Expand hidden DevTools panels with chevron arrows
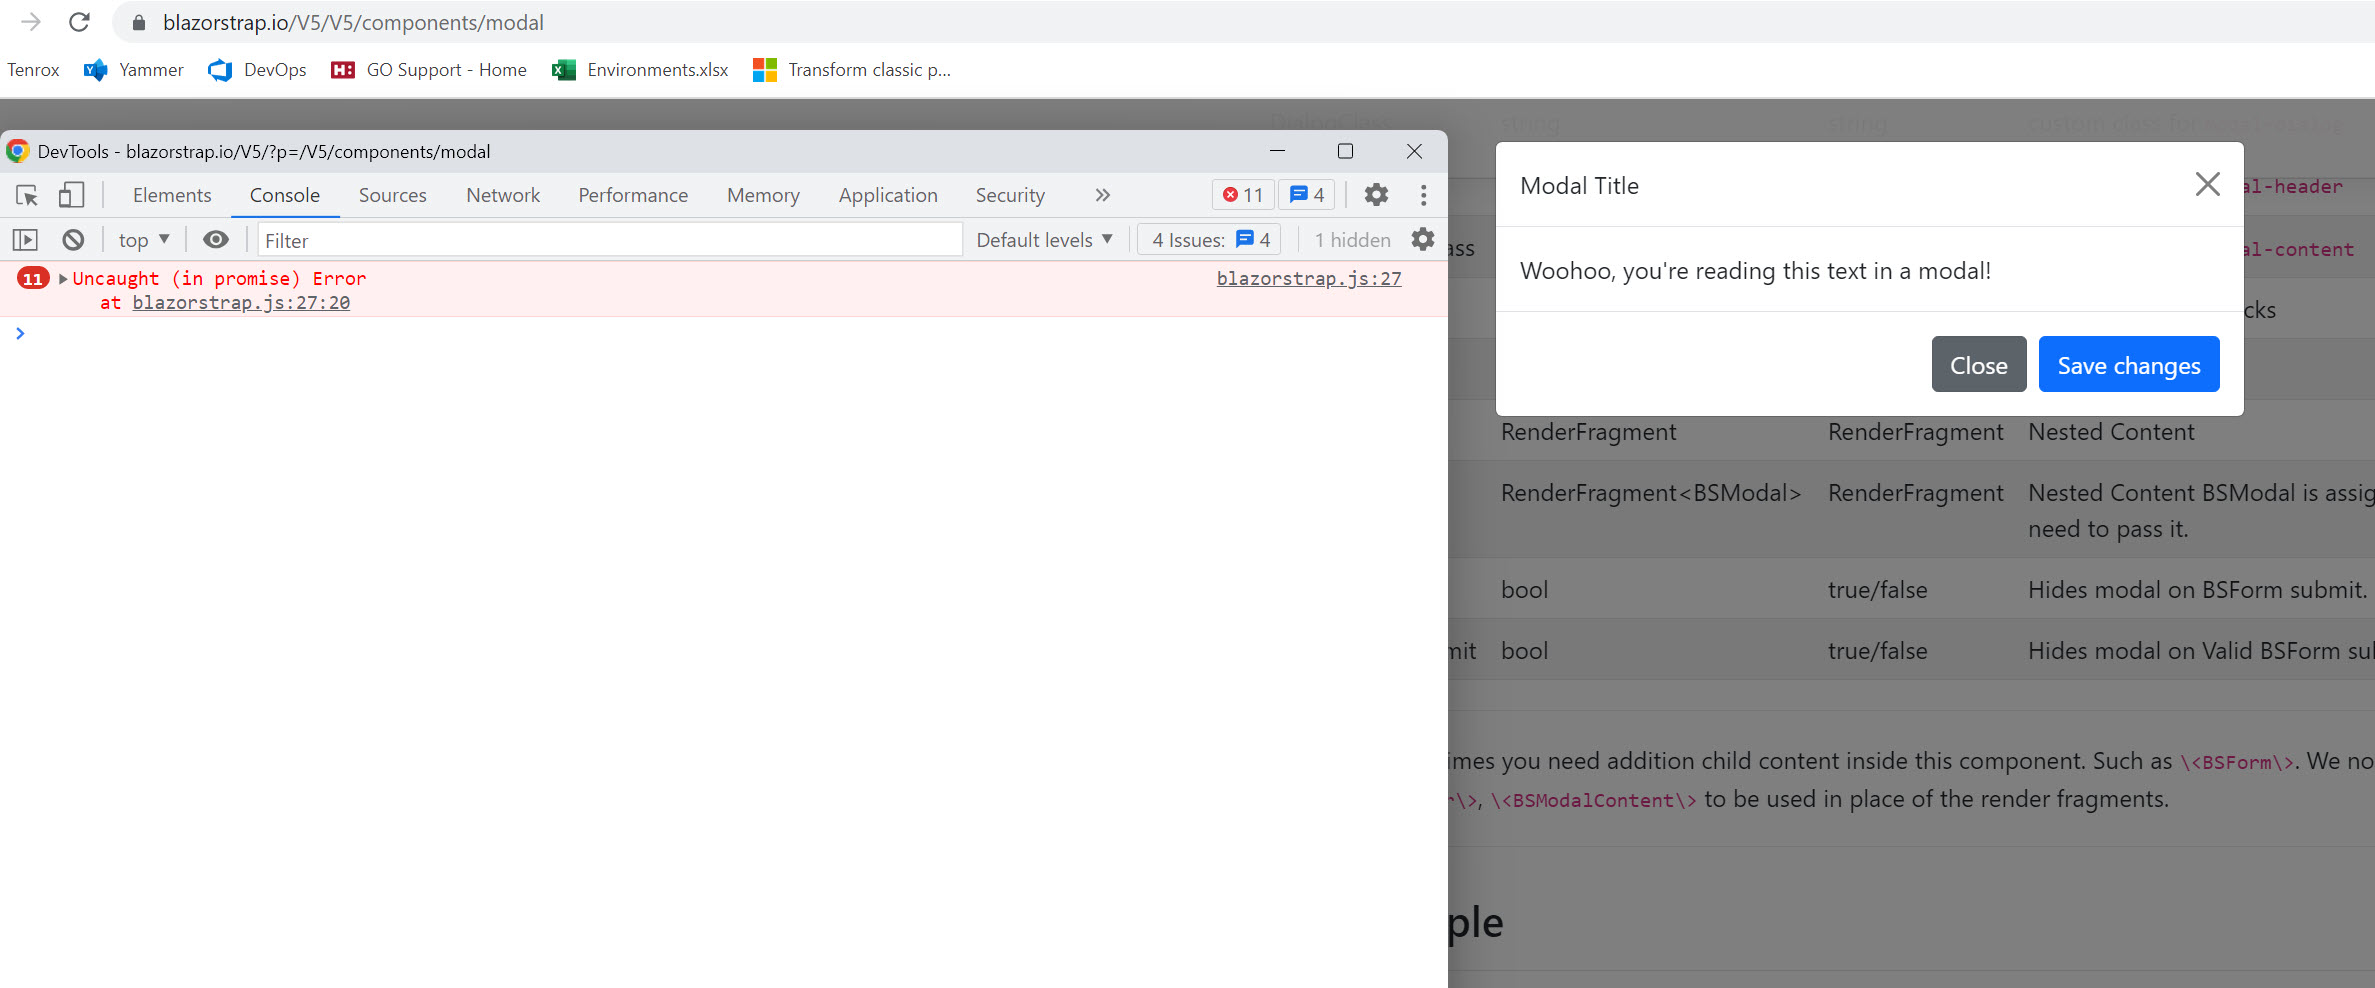Screen dimensions: 2375x988 click(1101, 195)
